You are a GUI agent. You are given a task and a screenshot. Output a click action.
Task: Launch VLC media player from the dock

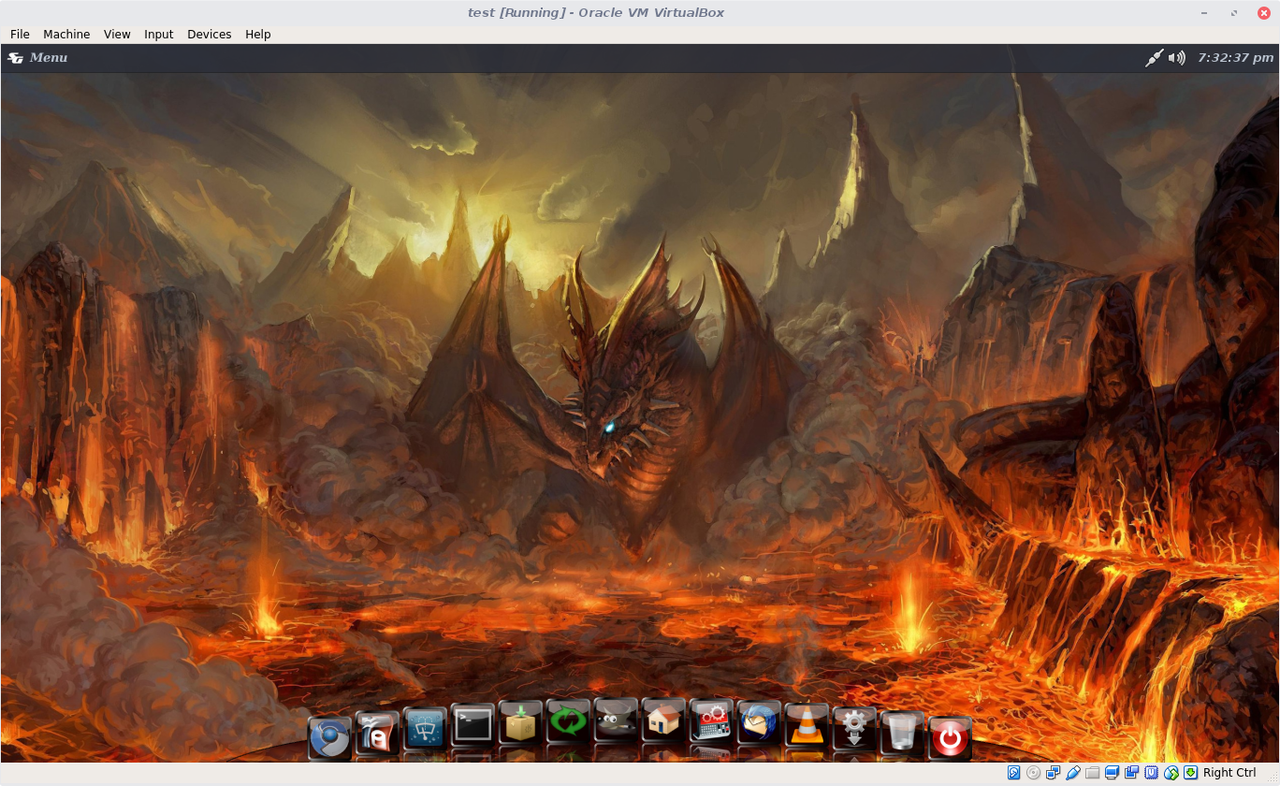coord(807,726)
